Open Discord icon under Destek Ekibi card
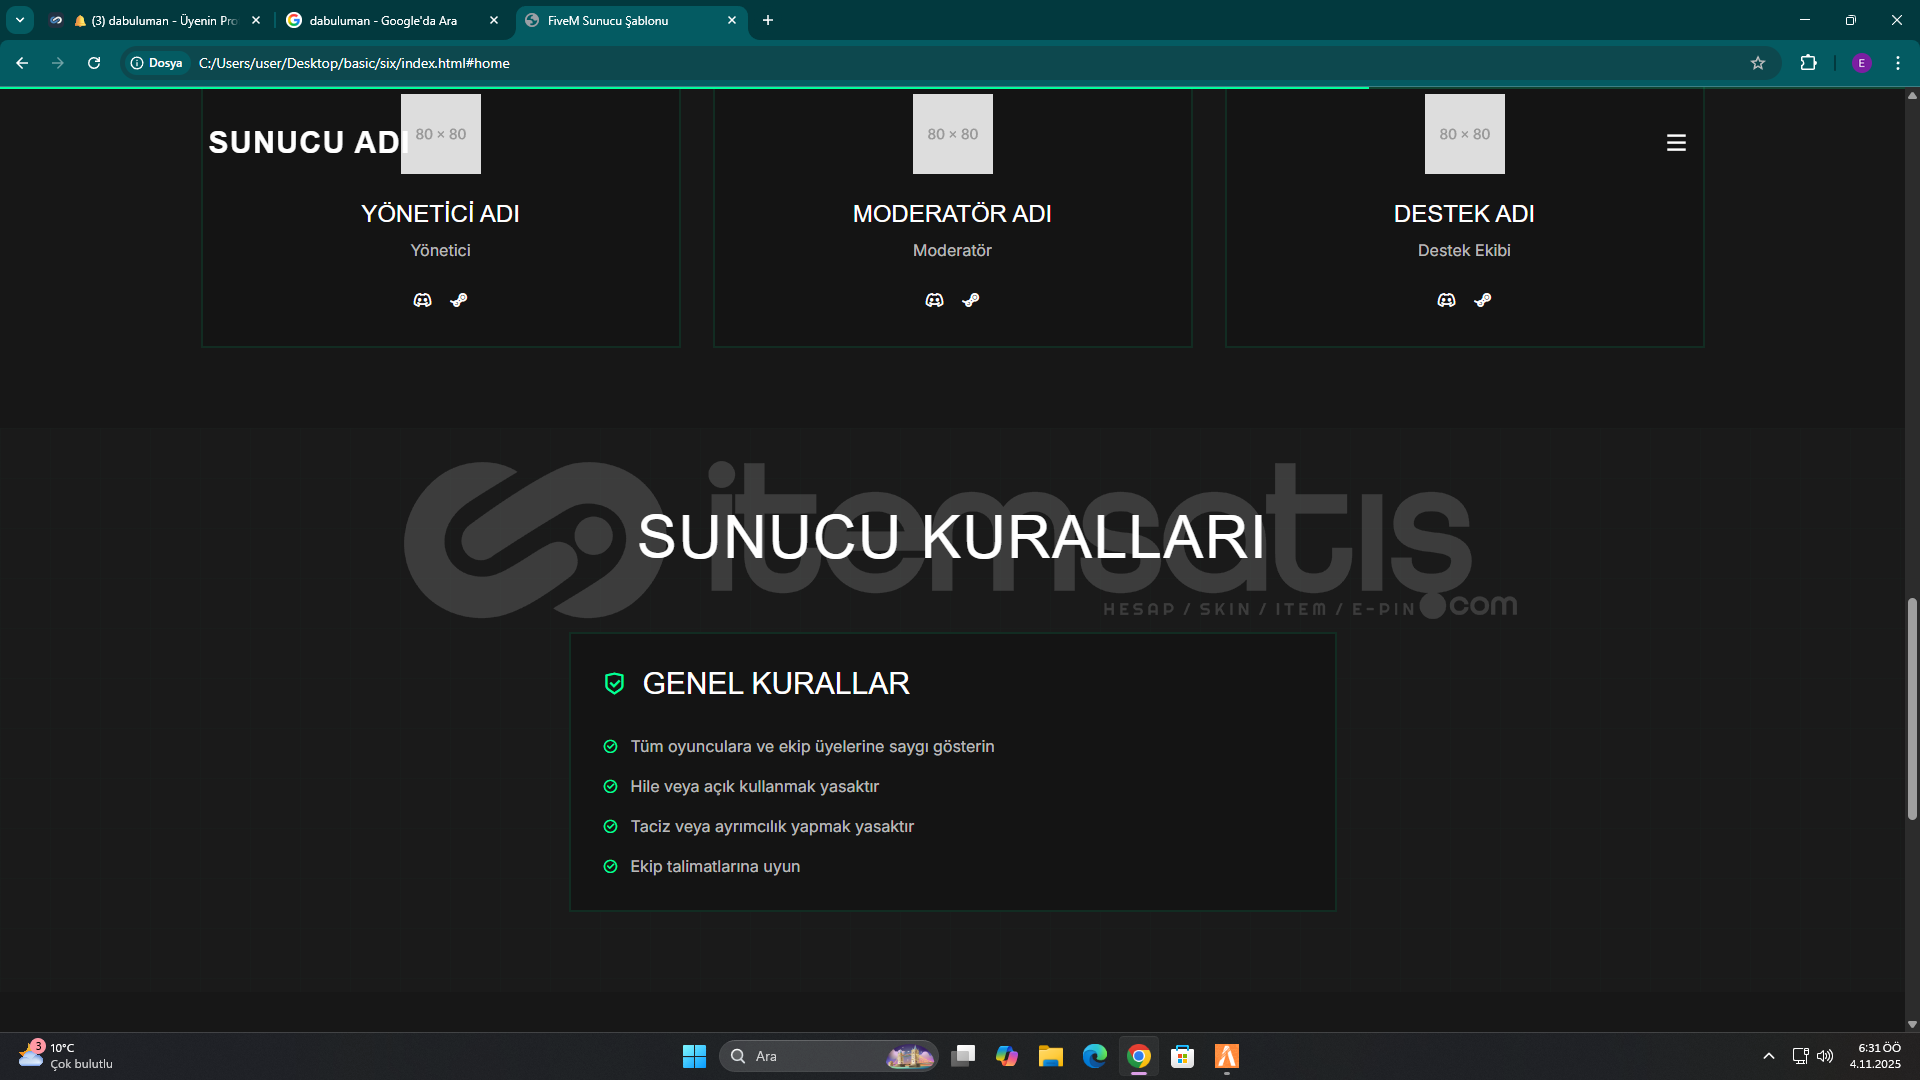This screenshot has height=1080, width=1920. tap(1446, 300)
